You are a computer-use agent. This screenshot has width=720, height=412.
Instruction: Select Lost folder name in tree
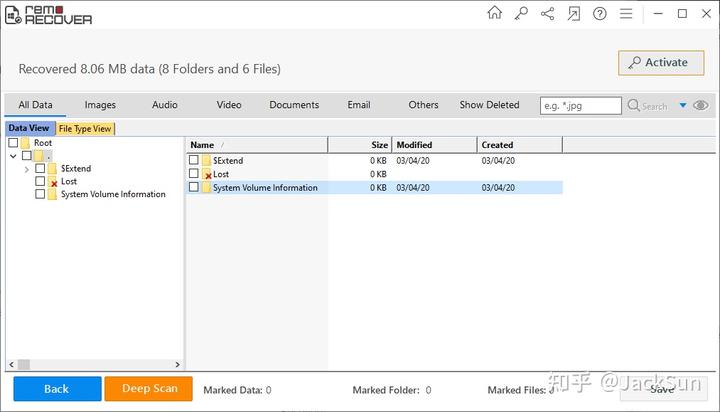click(x=69, y=181)
